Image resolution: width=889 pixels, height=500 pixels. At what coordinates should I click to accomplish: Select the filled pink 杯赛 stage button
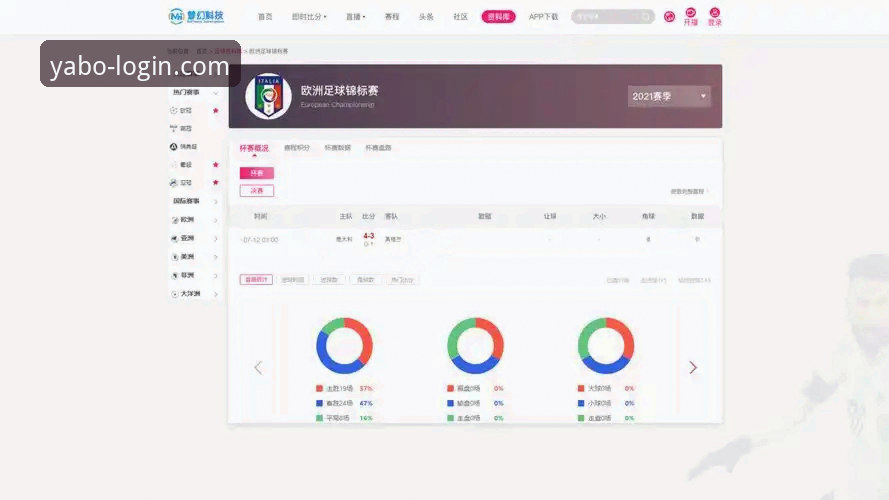(257, 173)
